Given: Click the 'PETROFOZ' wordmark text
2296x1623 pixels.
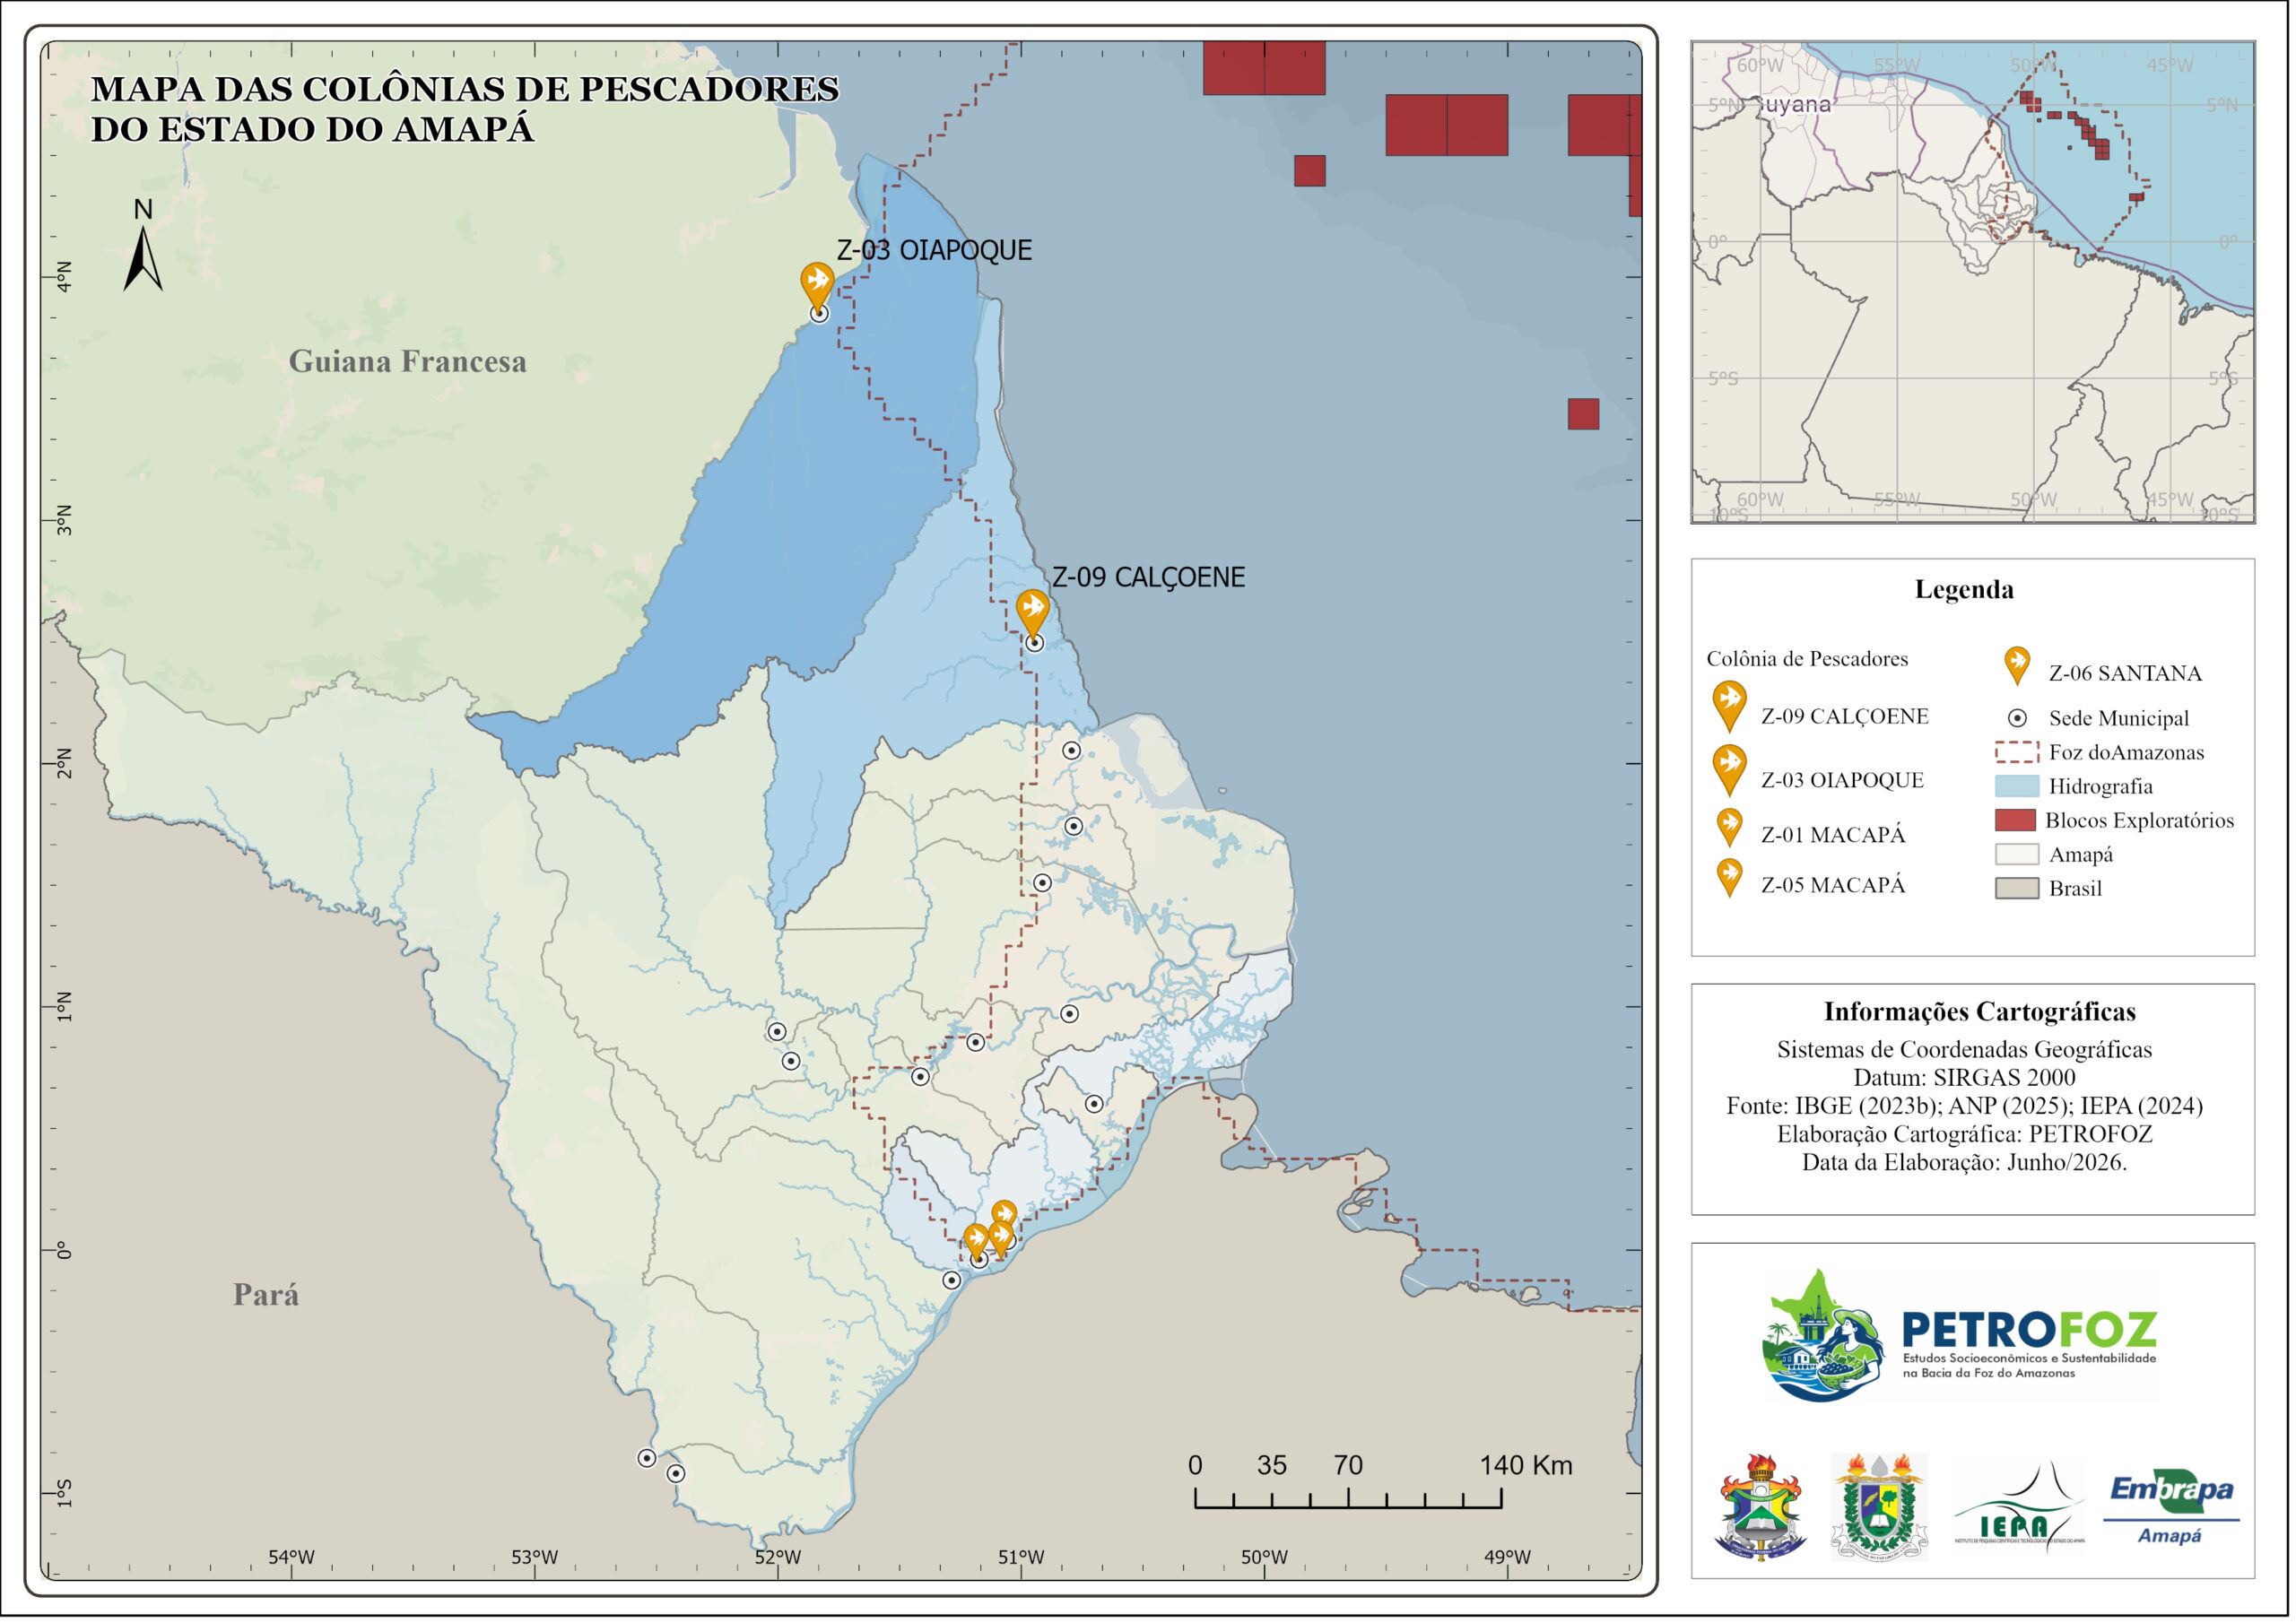Looking at the screenshot, I should click(x=2031, y=1332).
